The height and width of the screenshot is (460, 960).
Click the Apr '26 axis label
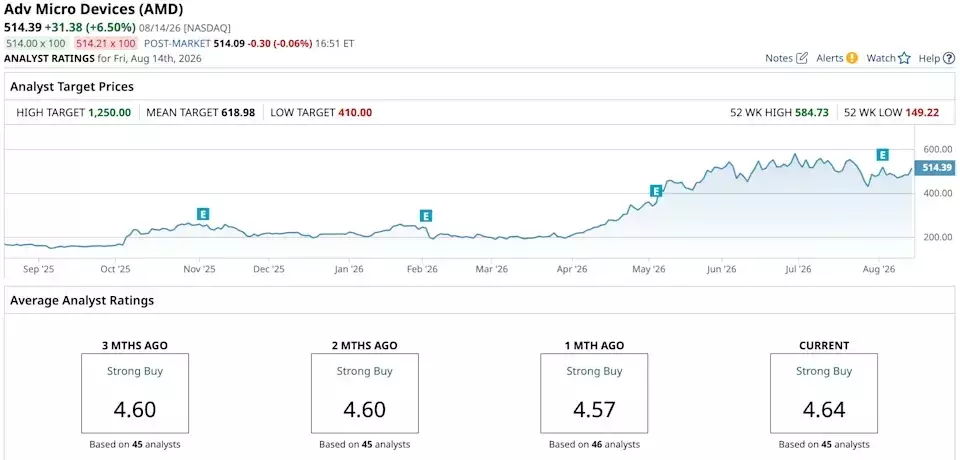[x=572, y=269]
